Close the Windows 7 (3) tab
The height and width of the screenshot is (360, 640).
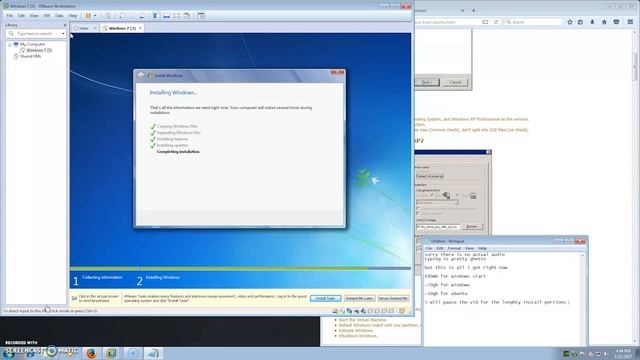point(140,28)
